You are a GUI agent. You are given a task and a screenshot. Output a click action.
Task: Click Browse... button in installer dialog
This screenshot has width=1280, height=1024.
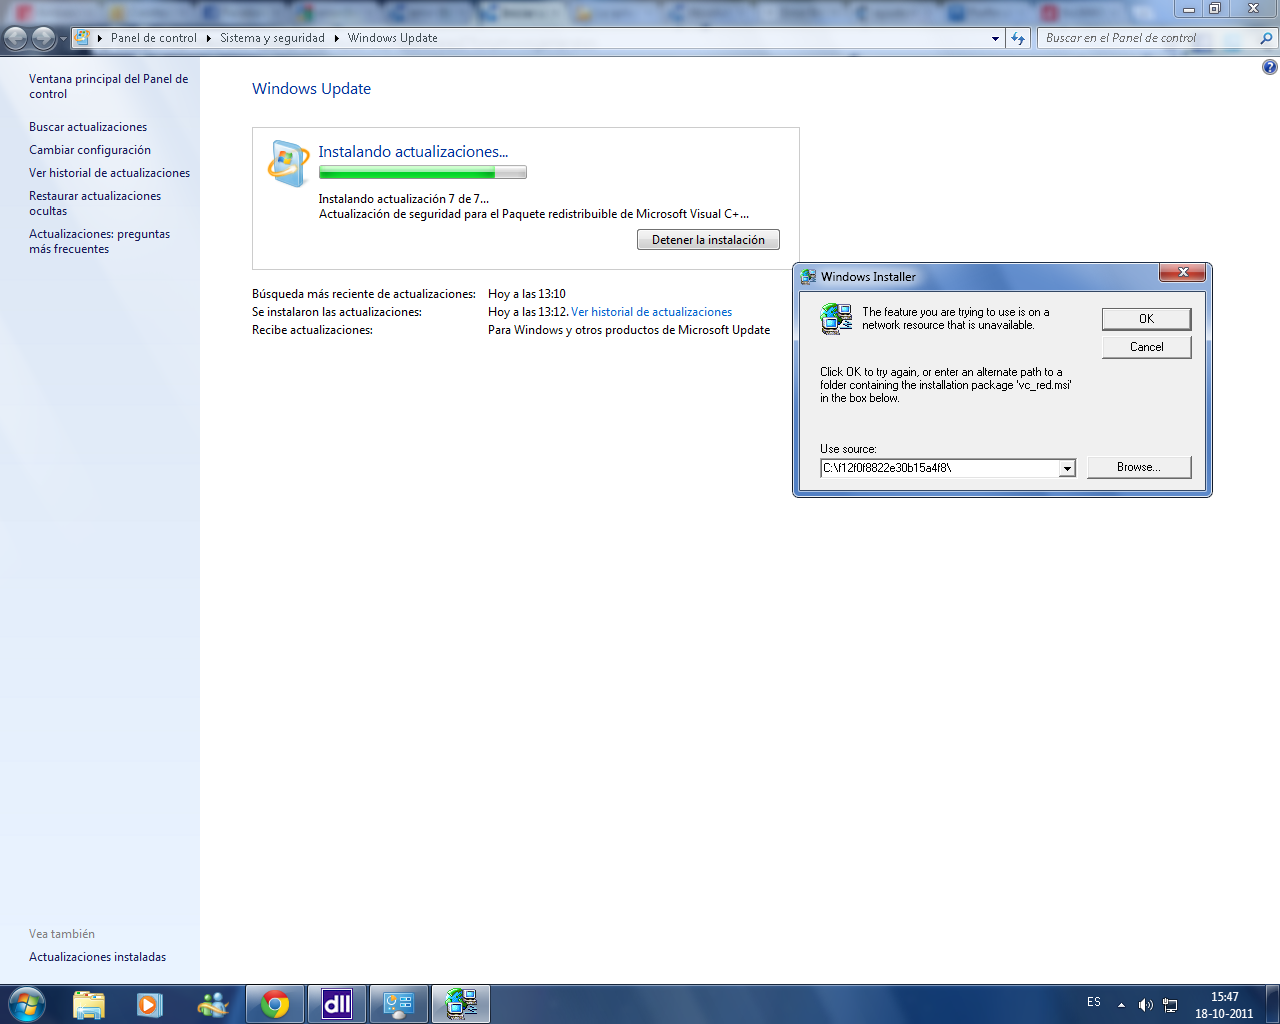click(1139, 467)
